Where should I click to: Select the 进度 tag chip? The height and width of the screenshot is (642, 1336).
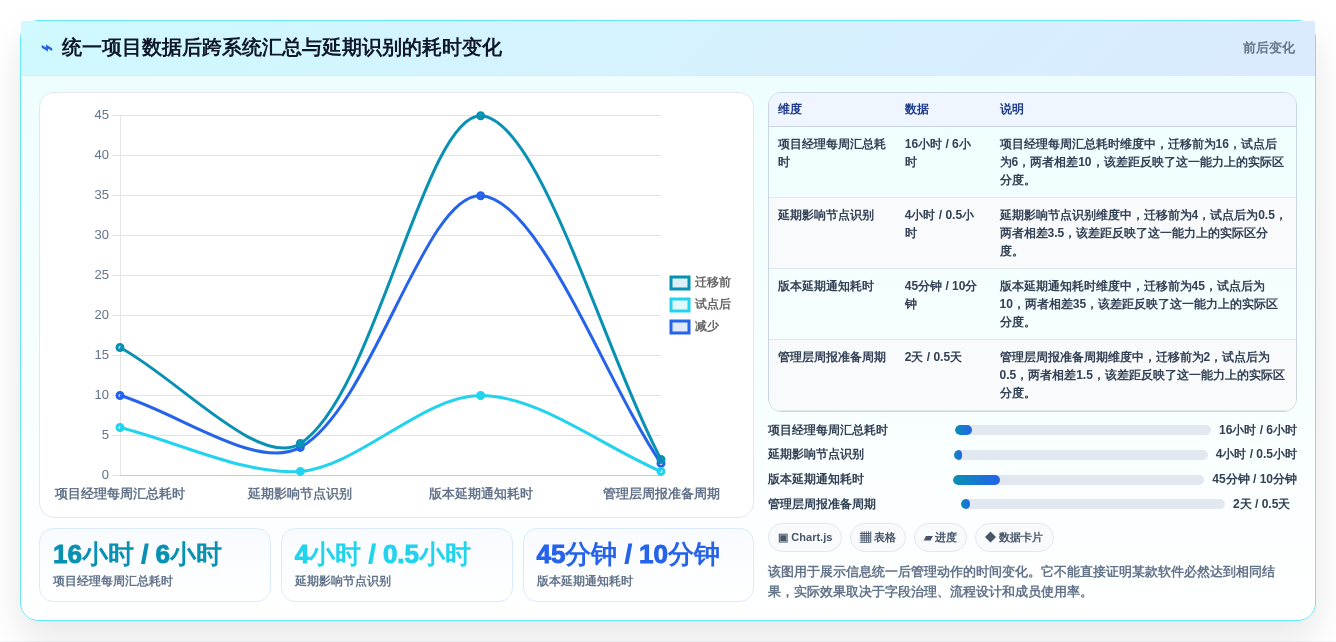(940, 538)
